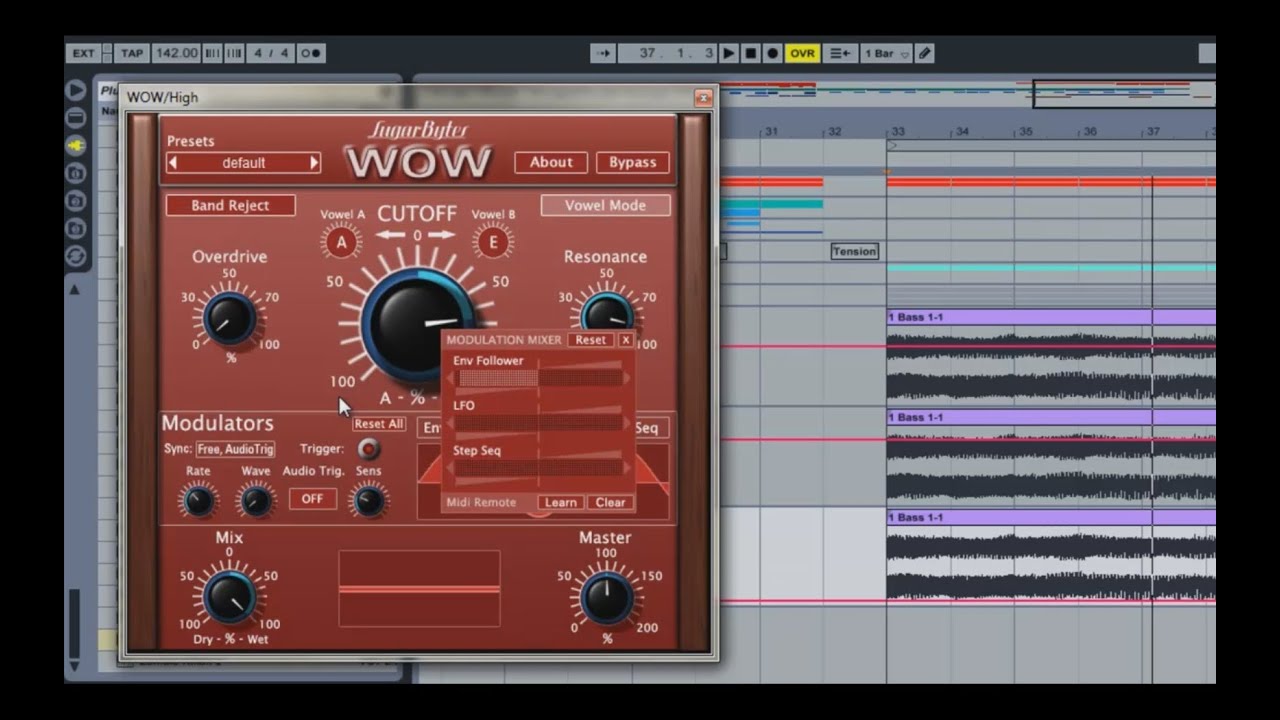This screenshot has height=720, width=1280.
Task: Open file browser 3 sidebar icon
Action: click(x=76, y=229)
